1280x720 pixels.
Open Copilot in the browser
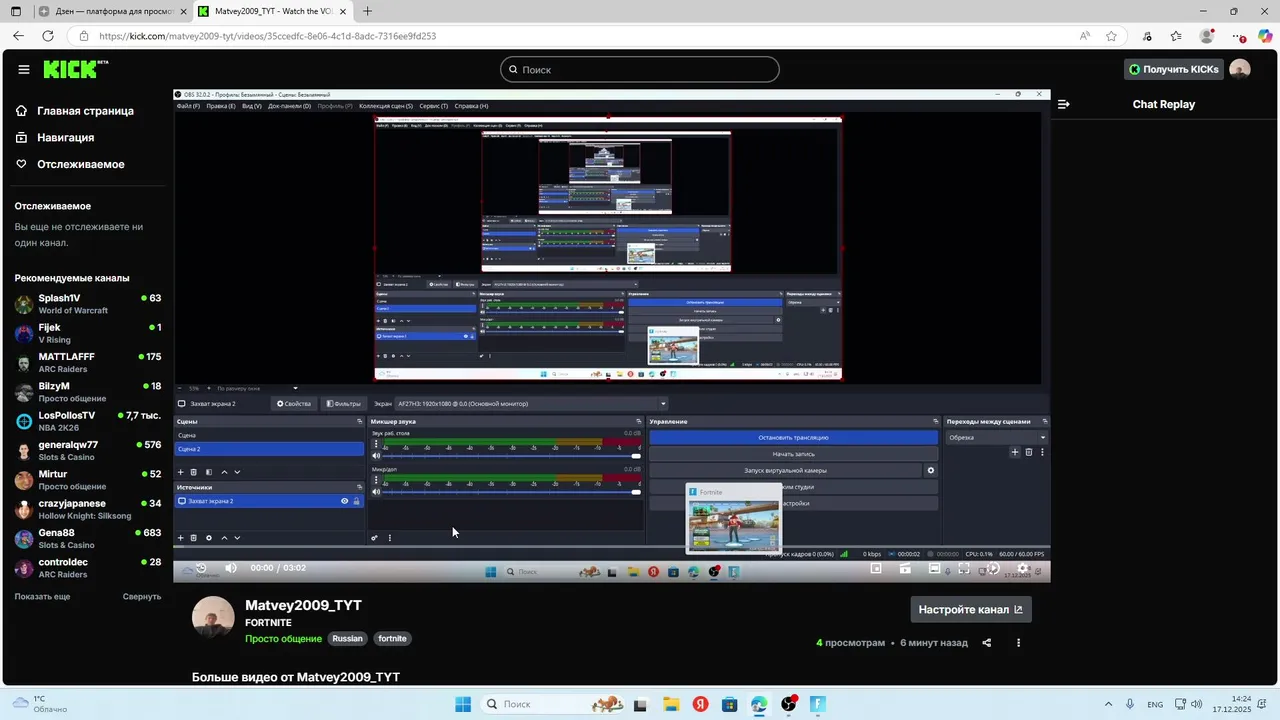[1264, 36]
